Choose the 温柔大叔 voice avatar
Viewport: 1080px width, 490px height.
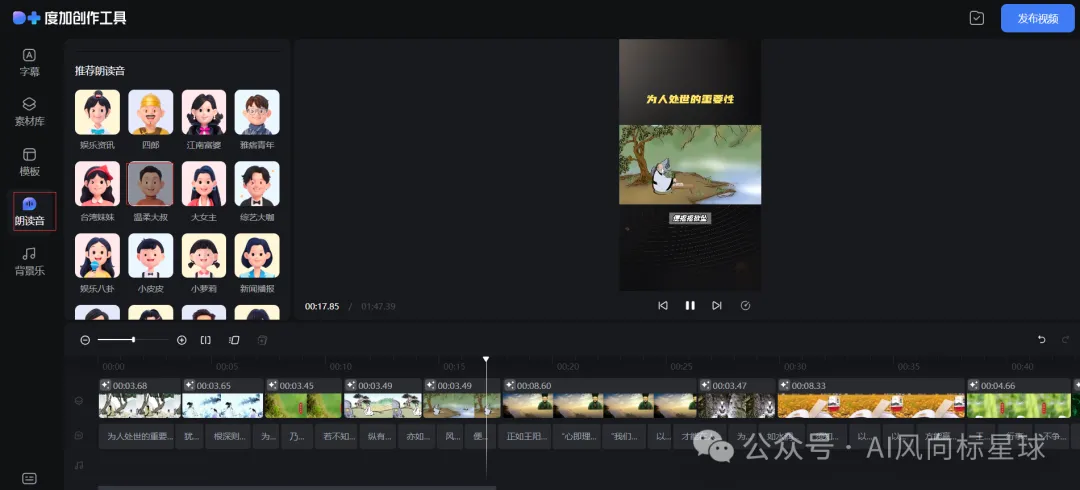coord(150,184)
